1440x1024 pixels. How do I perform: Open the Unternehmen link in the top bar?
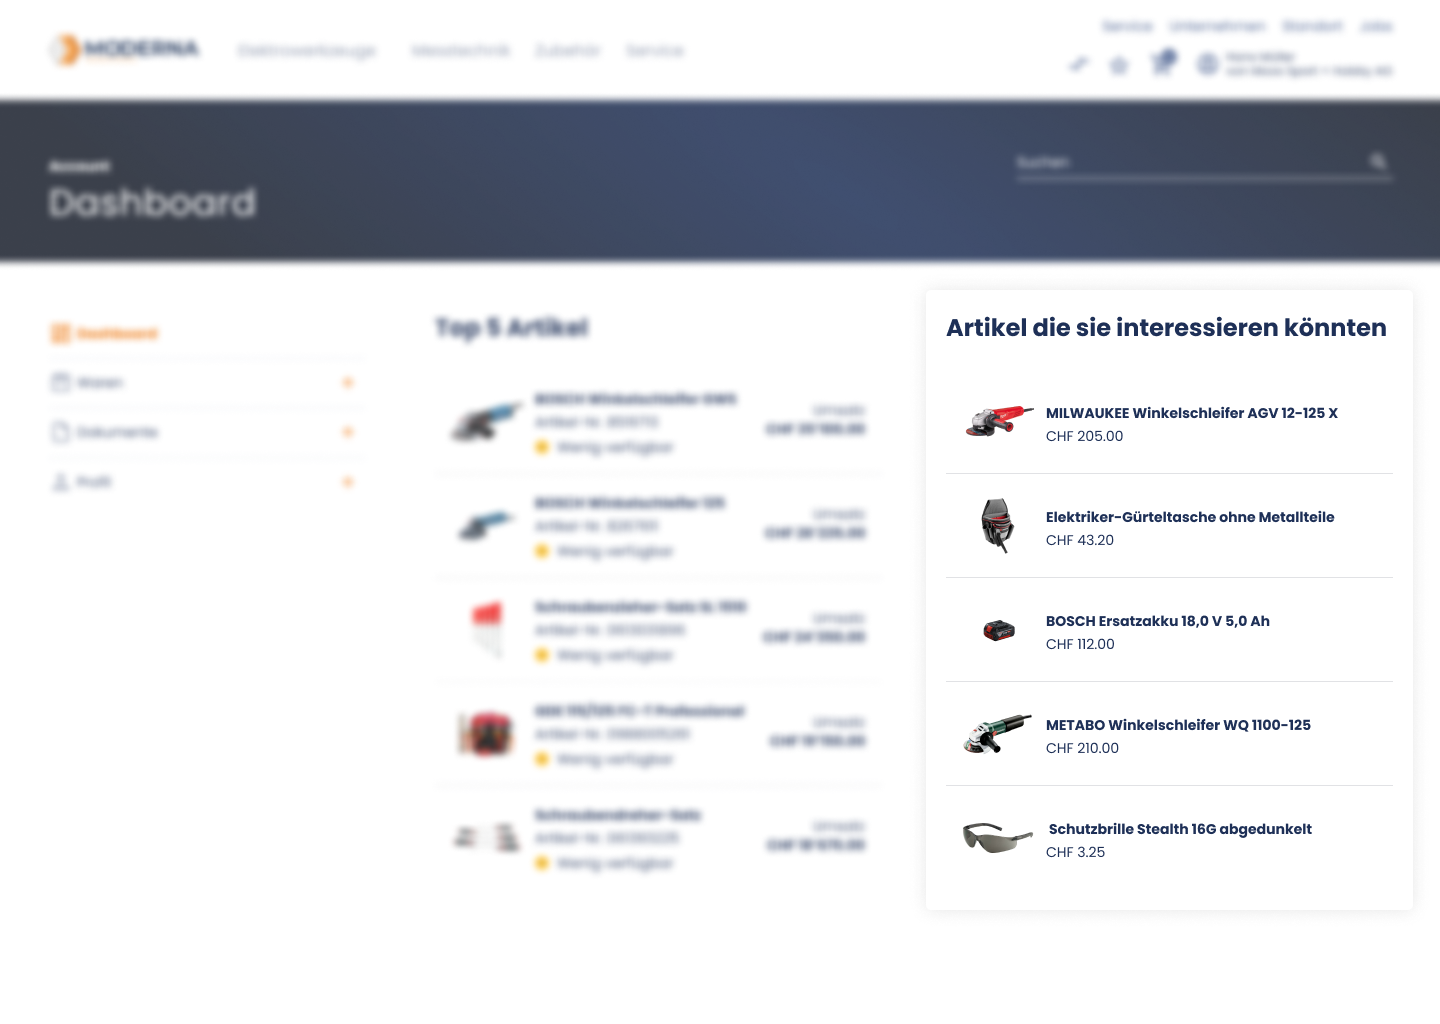[x=1217, y=26]
